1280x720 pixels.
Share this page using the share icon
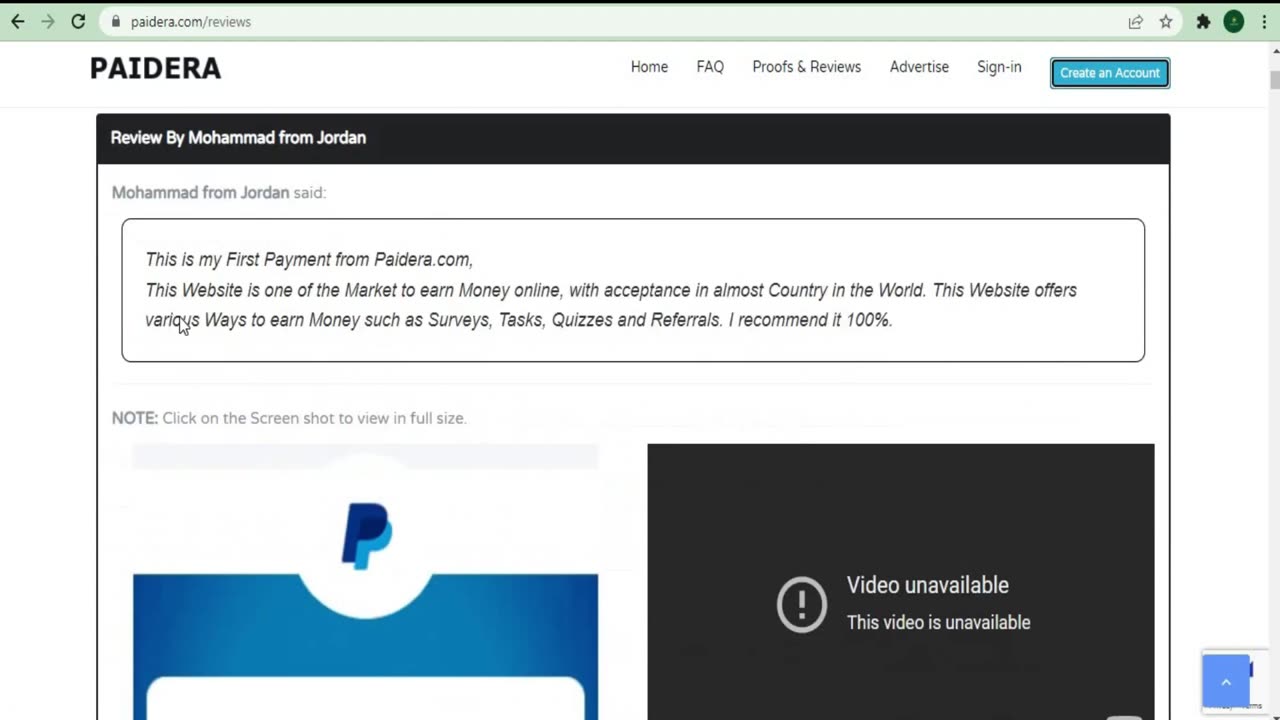click(1136, 21)
